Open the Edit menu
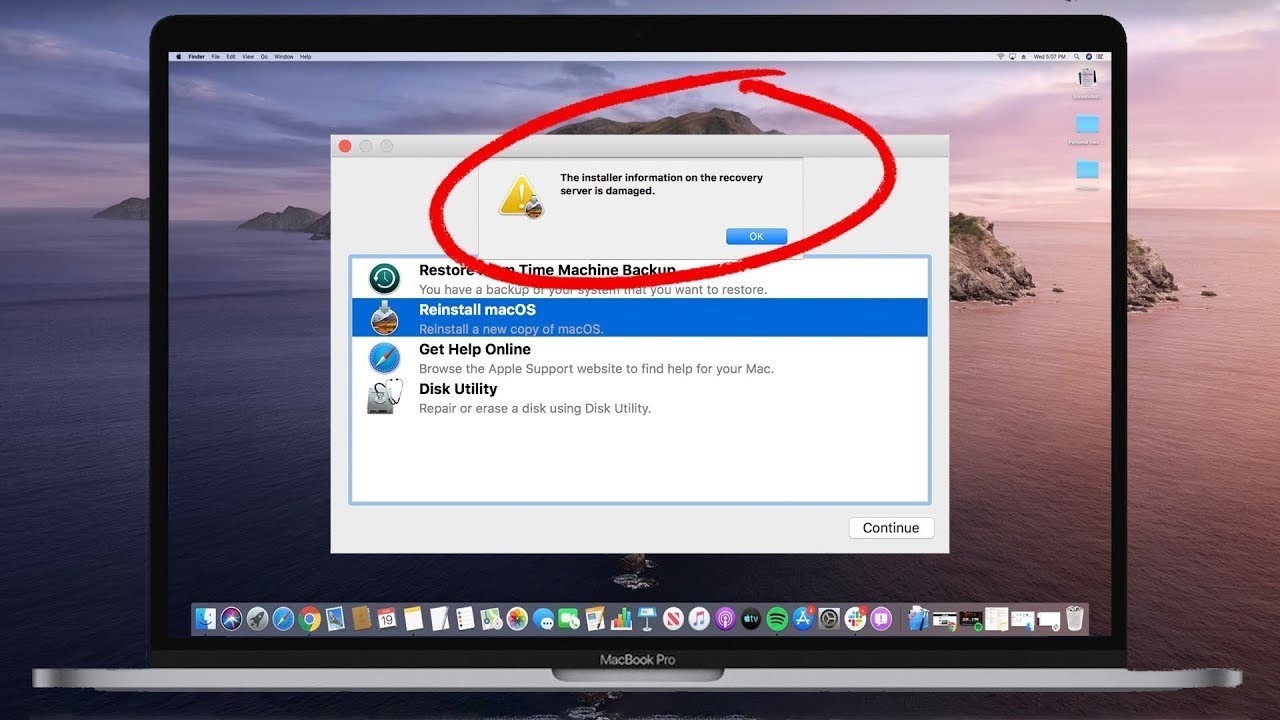Viewport: 1280px width, 720px height. click(x=231, y=57)
